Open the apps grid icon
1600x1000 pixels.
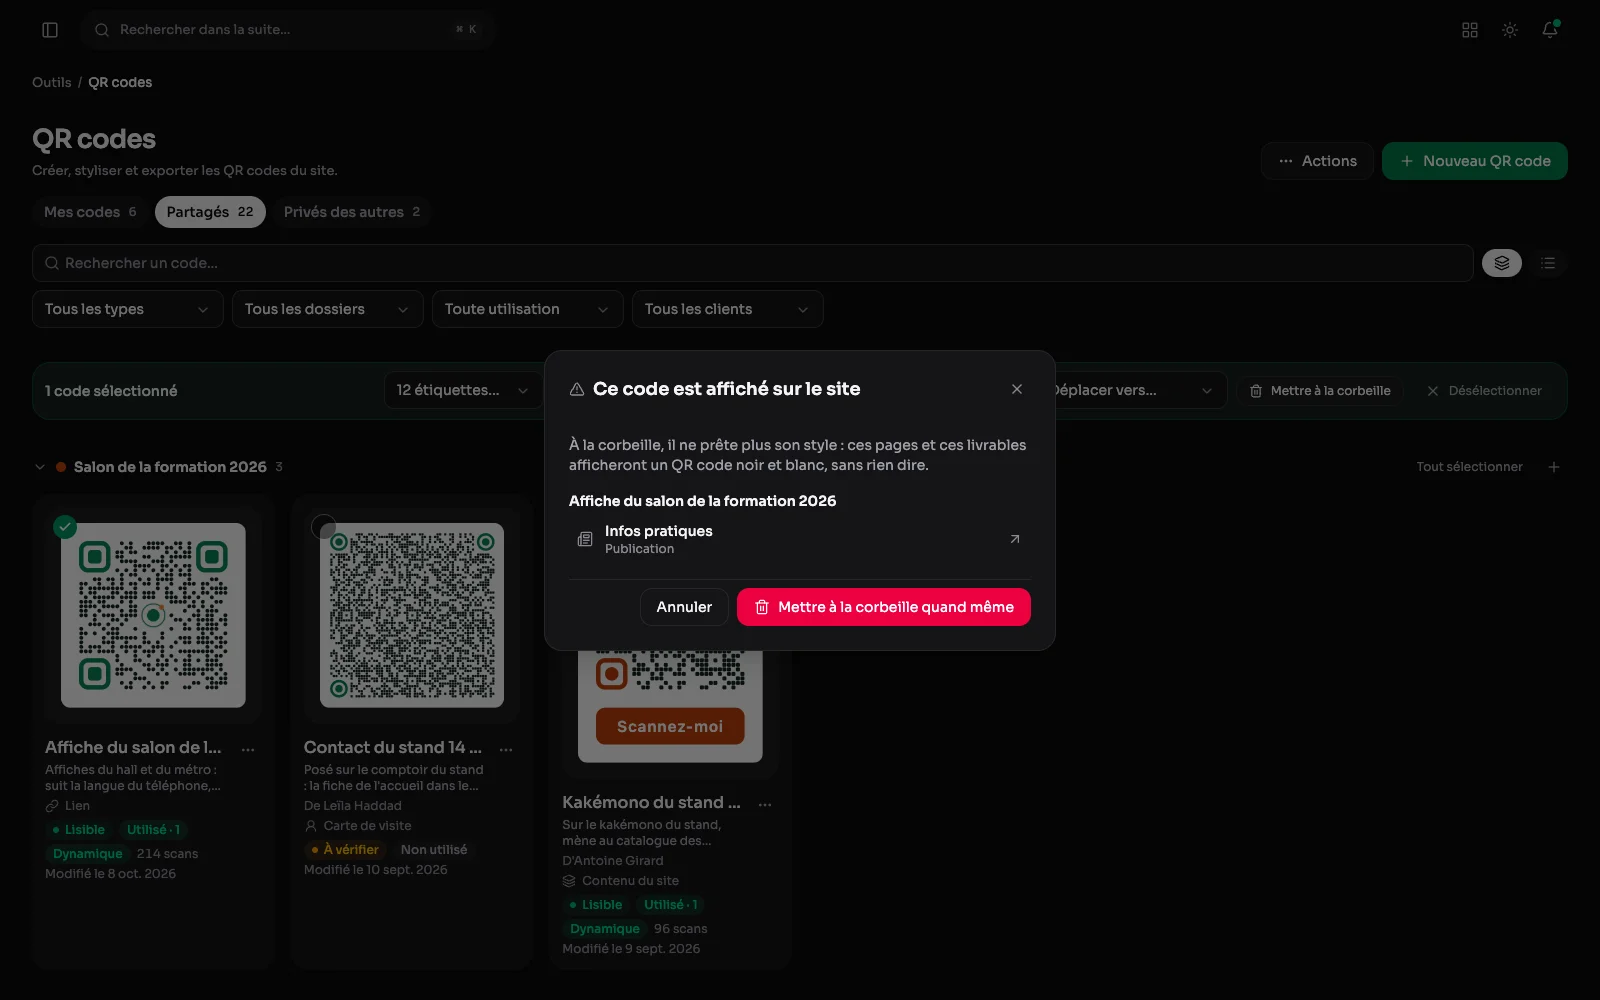[x=1470, y=30]
